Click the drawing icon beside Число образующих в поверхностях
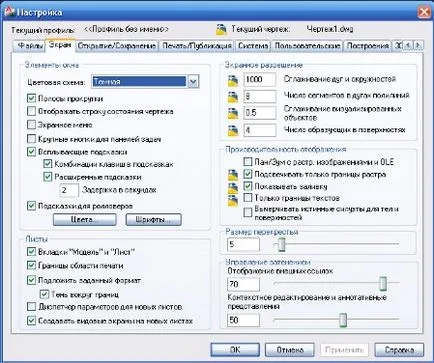This screenshot has width=434, height=363. [233, 130]
